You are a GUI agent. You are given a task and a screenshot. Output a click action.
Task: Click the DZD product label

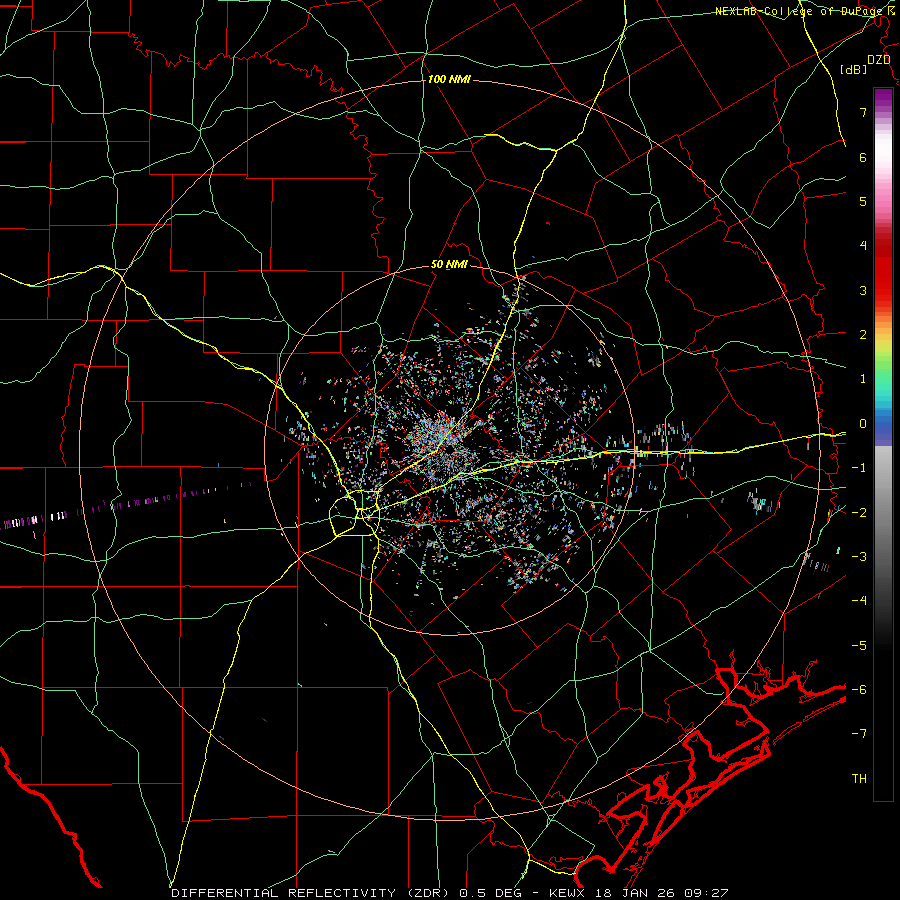879,60
